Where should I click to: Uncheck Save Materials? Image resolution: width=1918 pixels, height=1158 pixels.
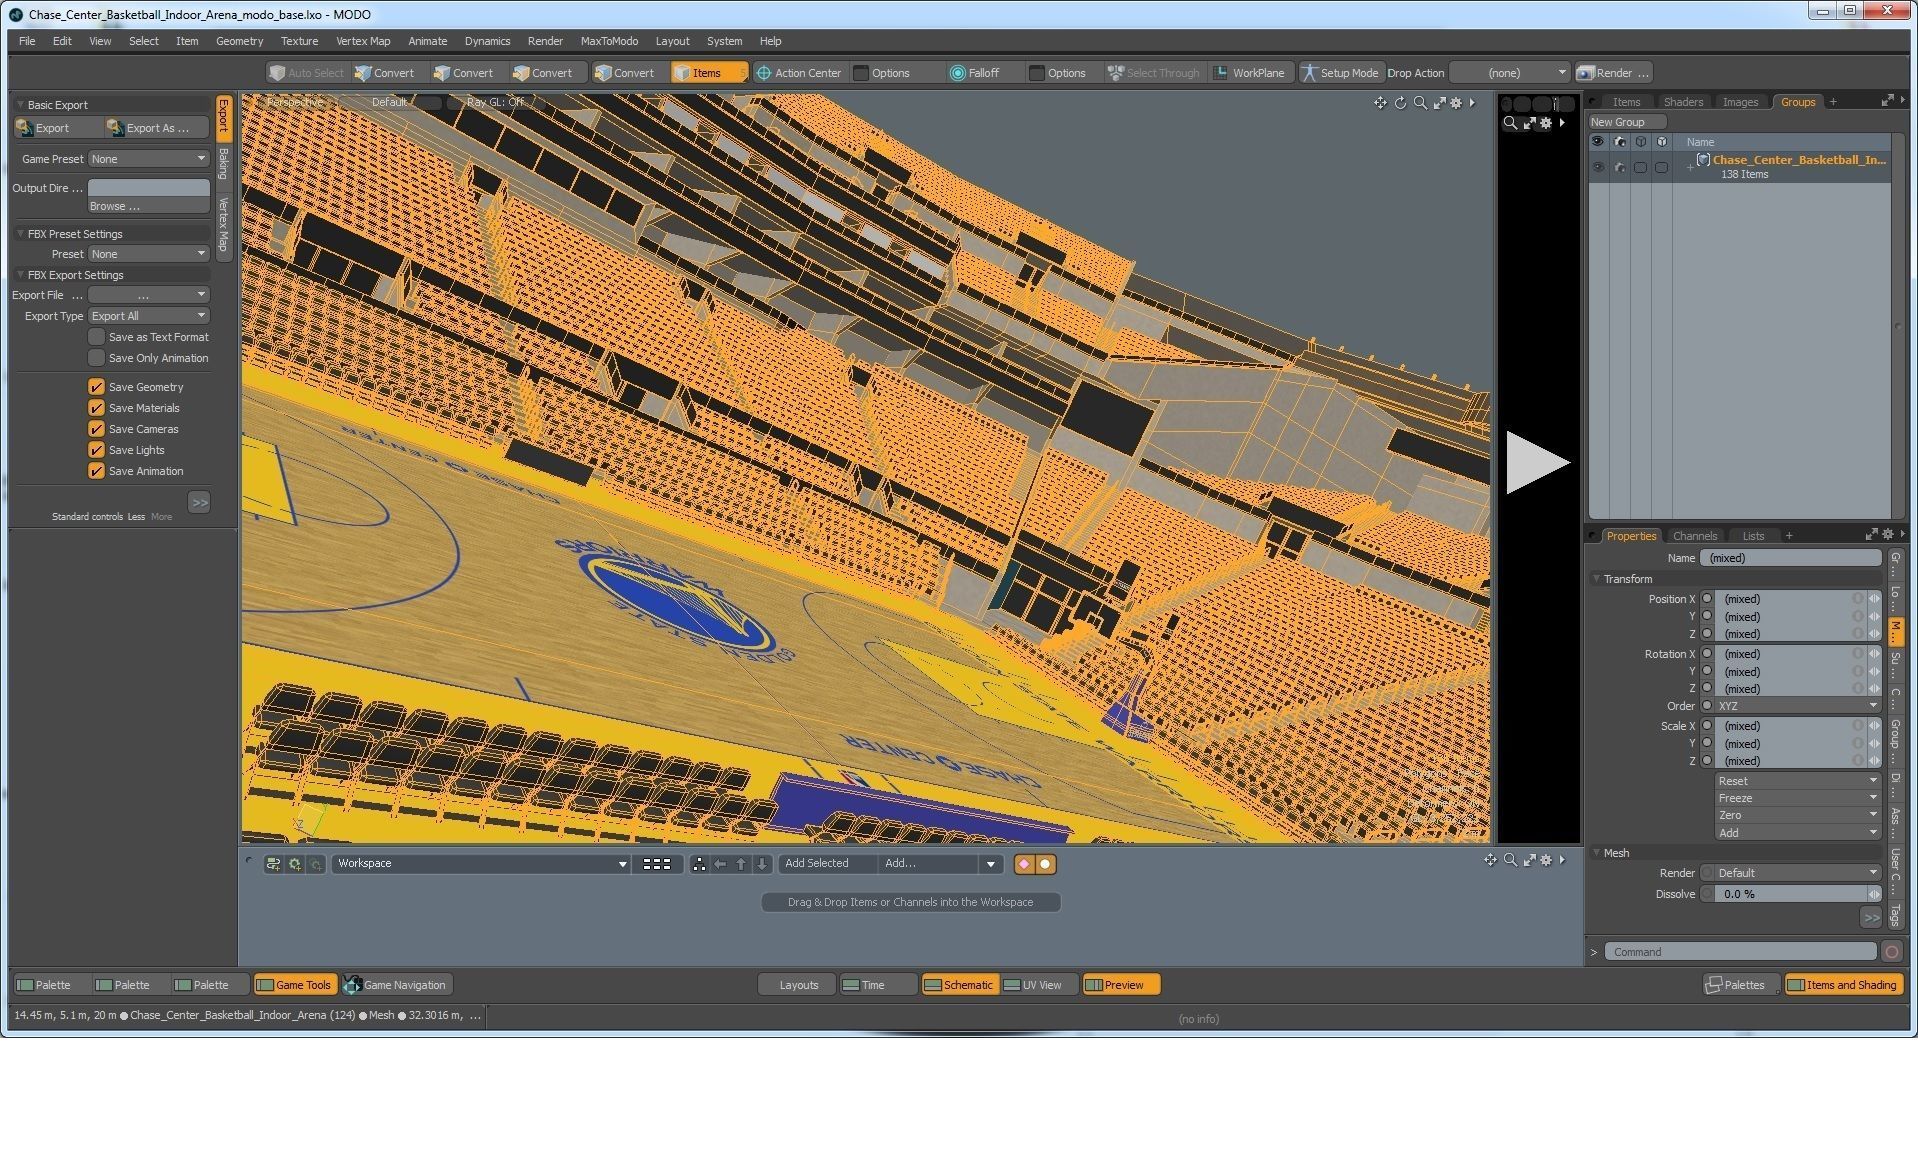point(97,408)
